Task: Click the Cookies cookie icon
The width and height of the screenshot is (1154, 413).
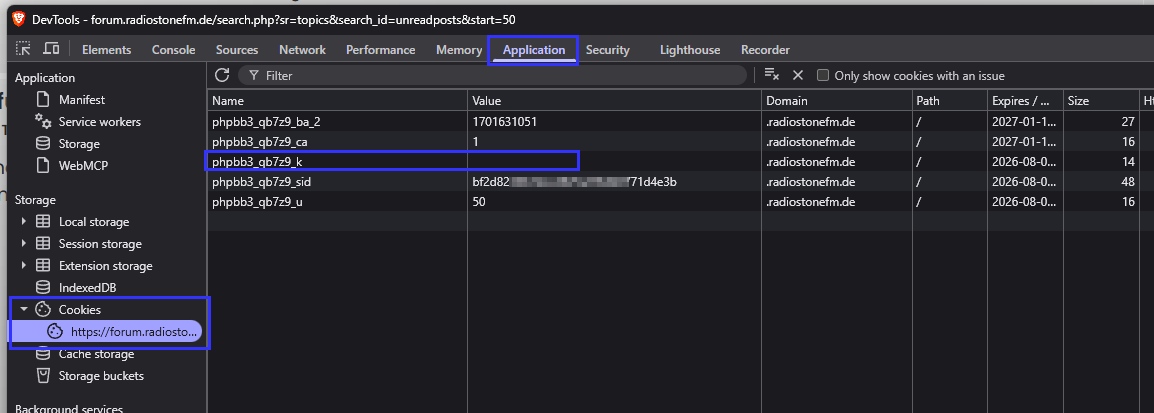Action: click(44, 310)
